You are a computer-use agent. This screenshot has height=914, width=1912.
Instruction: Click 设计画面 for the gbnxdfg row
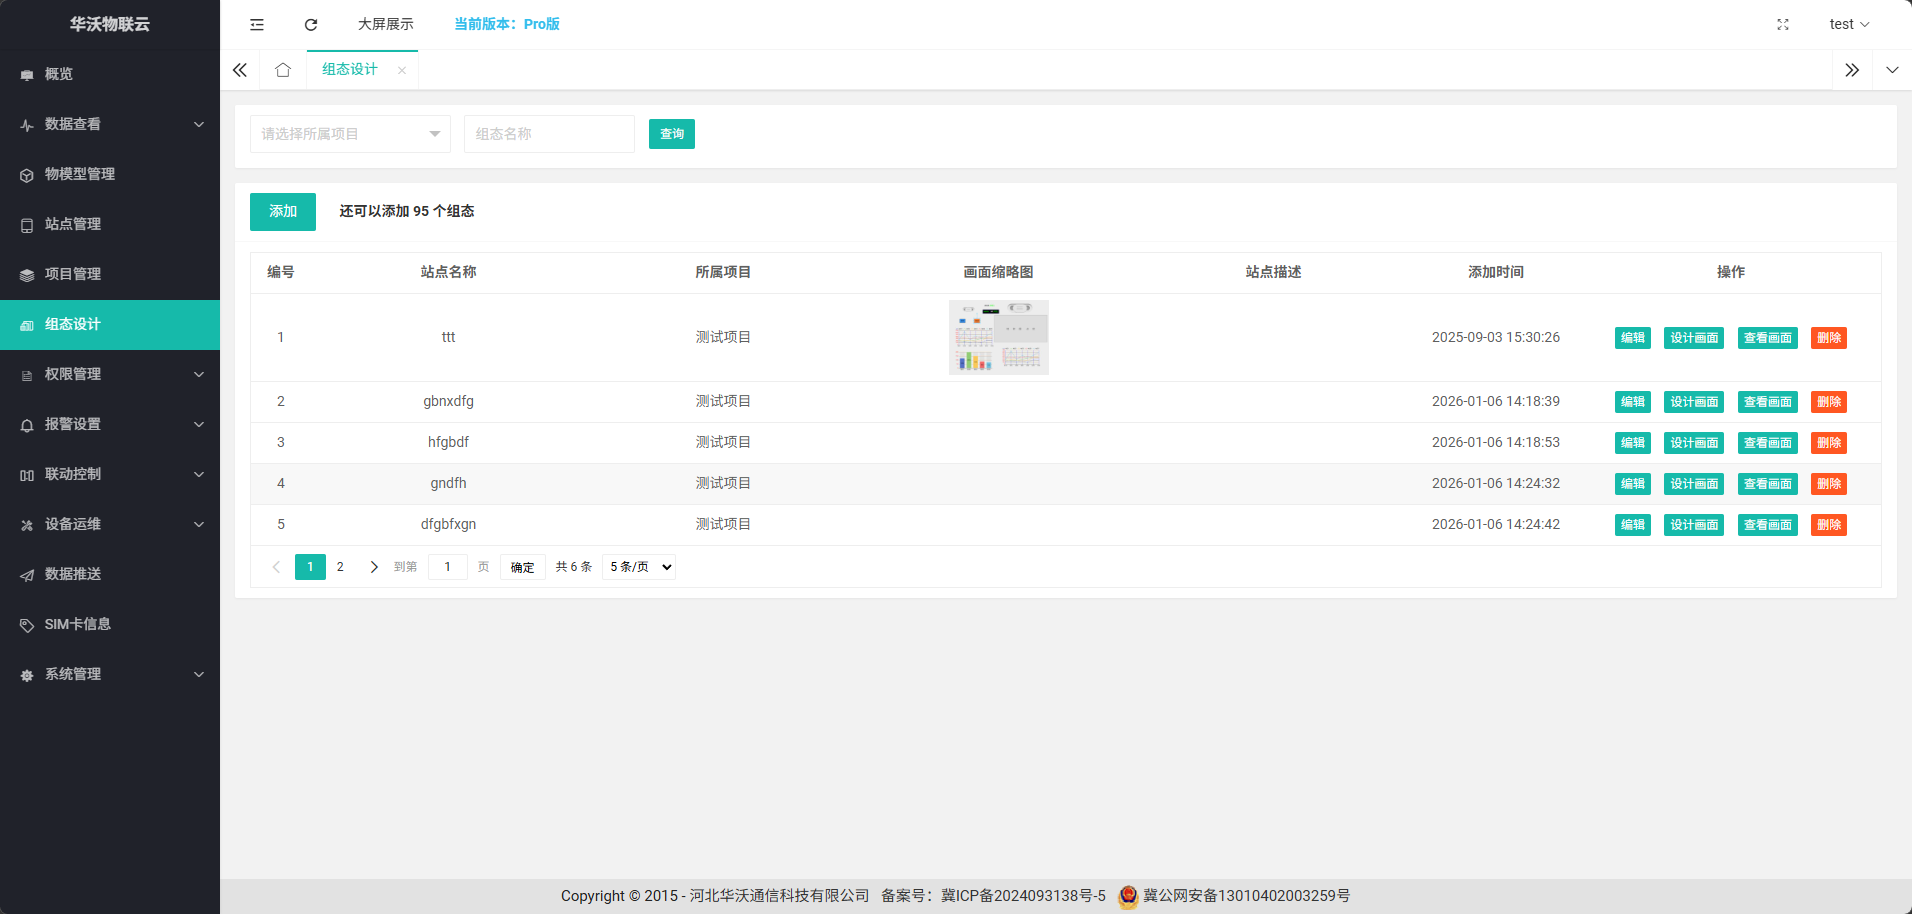(1693, 402)
